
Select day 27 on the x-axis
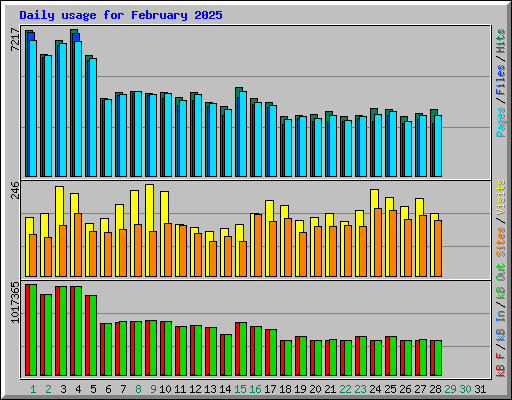pyautogui.click(x=420, y=389)
